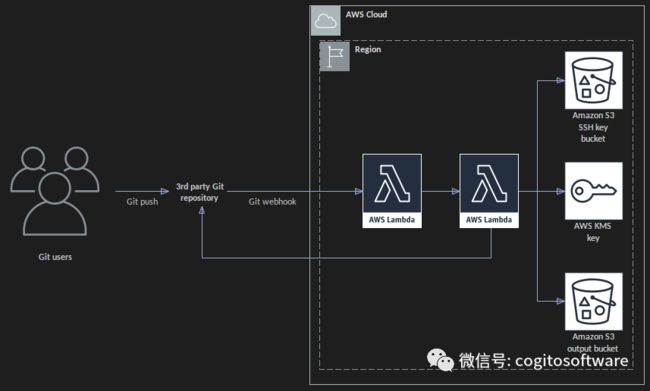
Task: Click the 'Git webhook' label
Action: [x=272, y=202]
